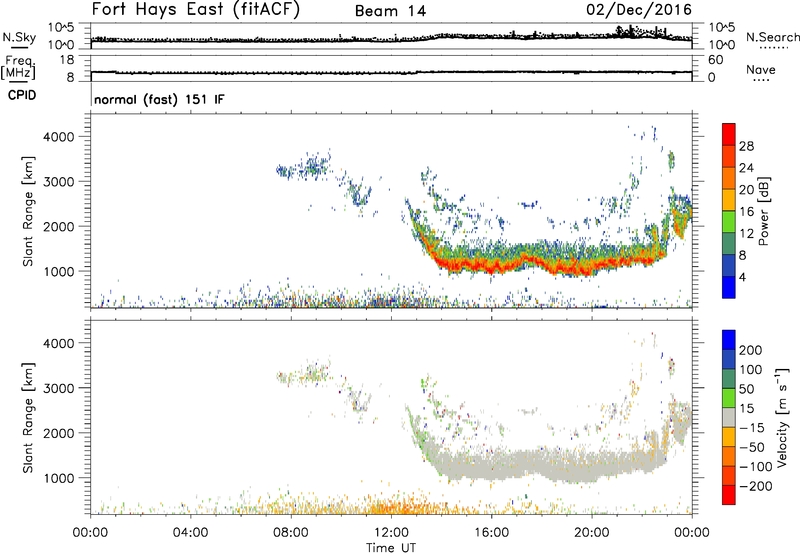Click the "CPID" label
Image resolution: width=800 pixels, height=554 pixels.
point(22,95)
